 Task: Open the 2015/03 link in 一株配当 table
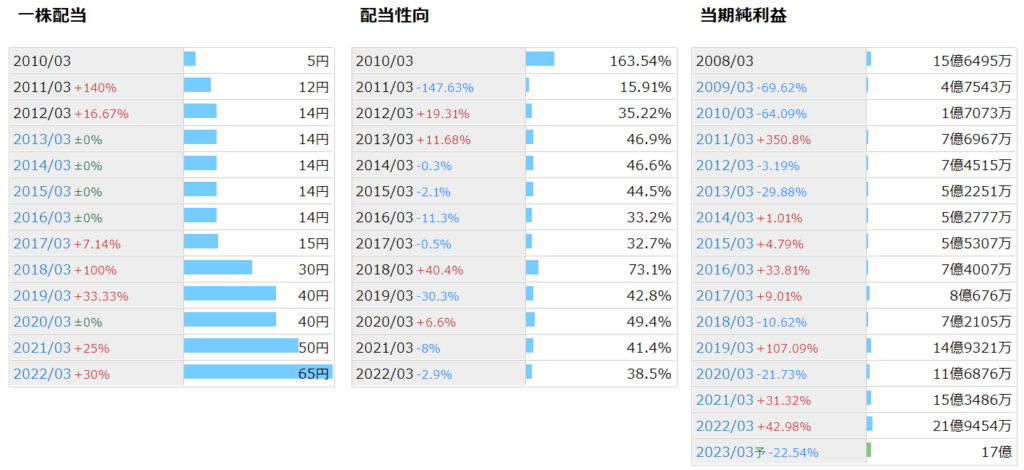pos(42,191)
